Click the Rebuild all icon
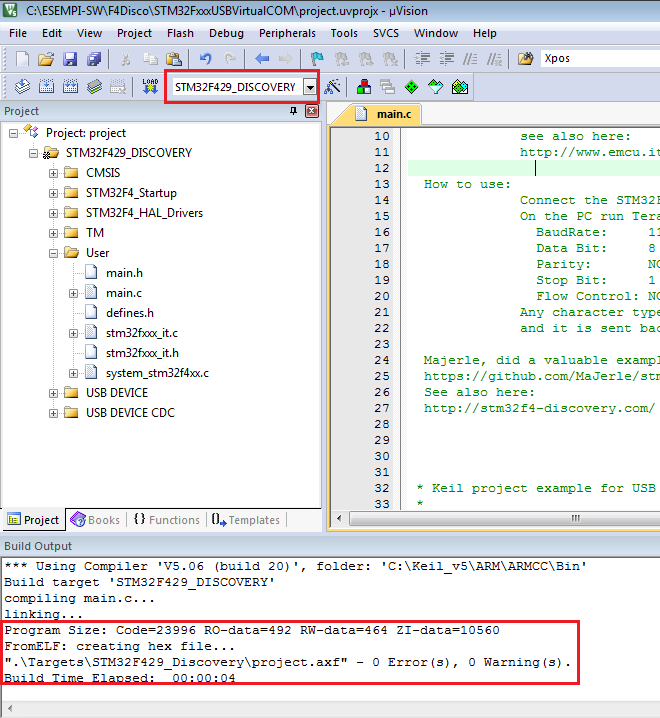 coord(70,86)
